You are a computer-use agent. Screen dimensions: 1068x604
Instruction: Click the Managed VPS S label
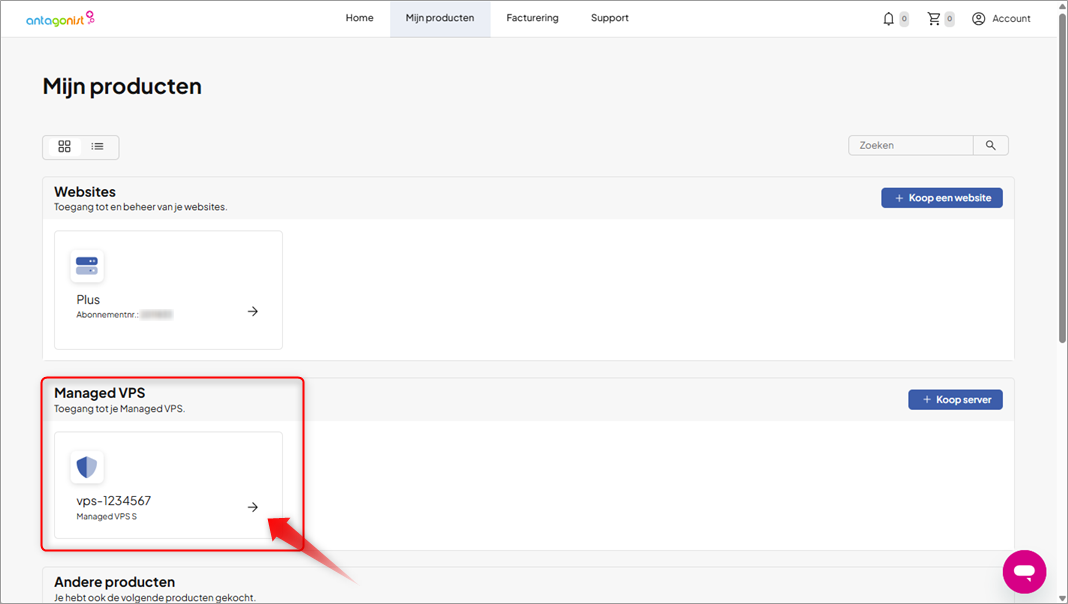[x=106, y=517]
